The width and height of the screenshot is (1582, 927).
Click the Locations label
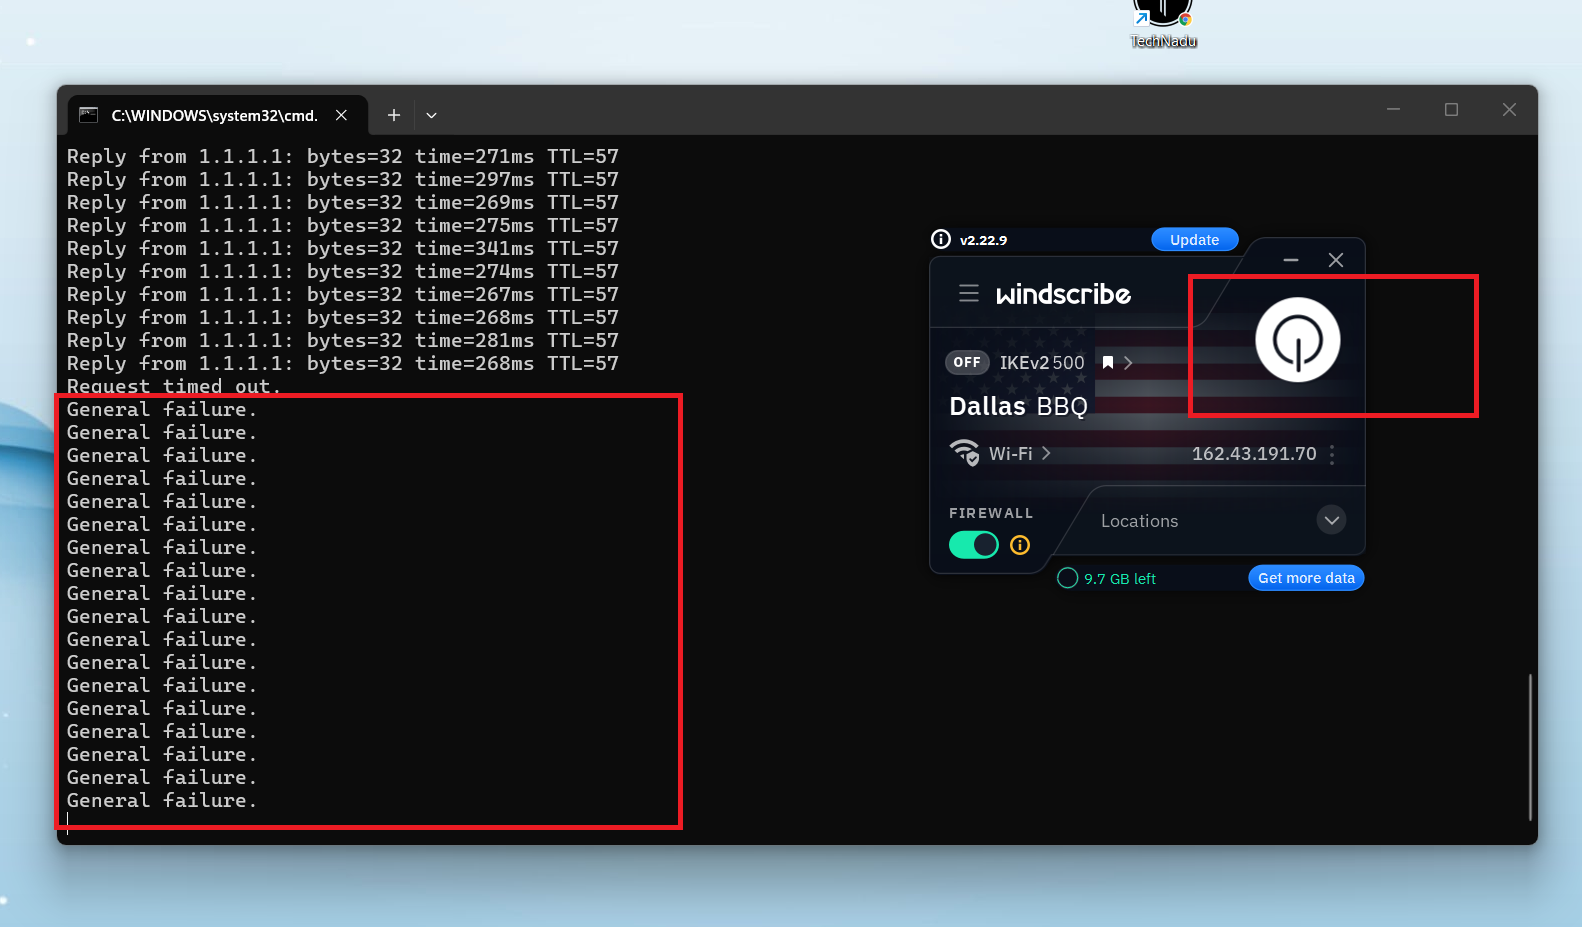pyautogui.click(x=1139, y=521)
